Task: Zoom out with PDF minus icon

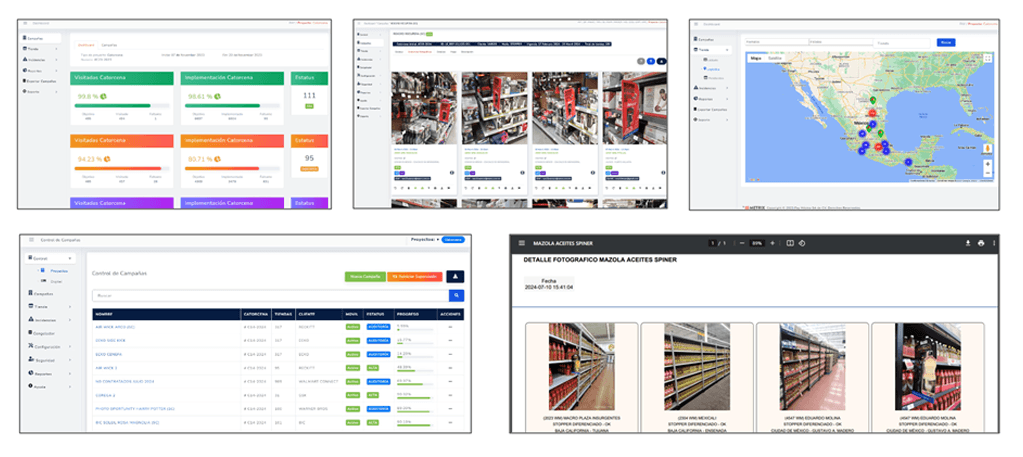Action: coord(742,244)
